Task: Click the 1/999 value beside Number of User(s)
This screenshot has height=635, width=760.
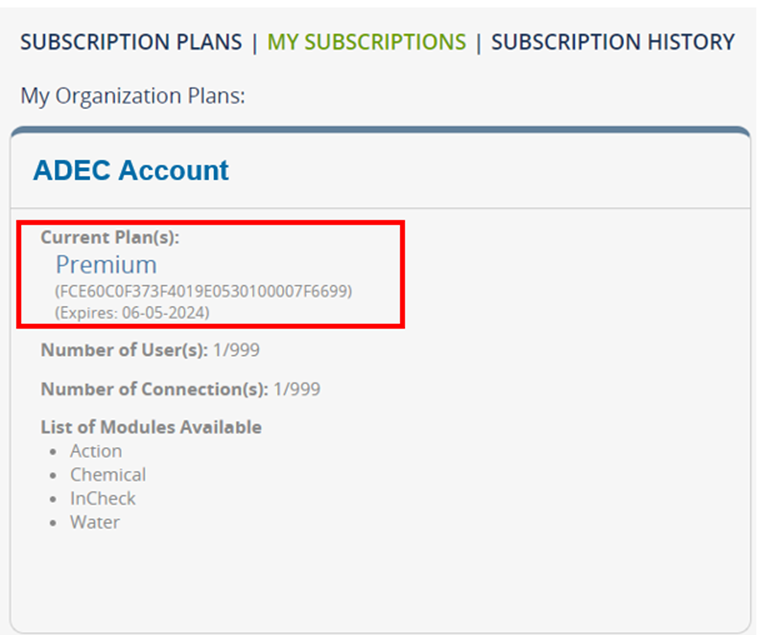Action: tap(237, 351)
